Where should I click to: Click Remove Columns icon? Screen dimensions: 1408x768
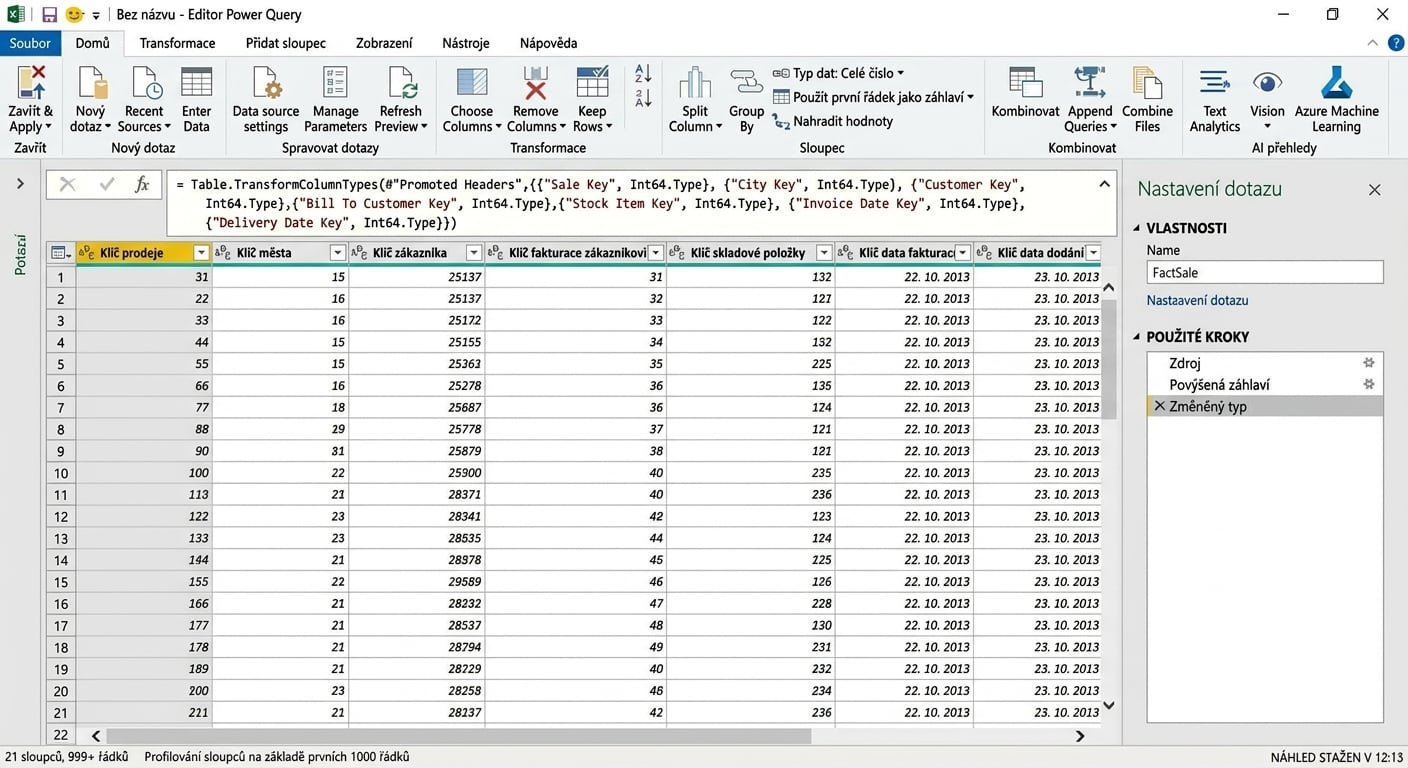tap(535, 84)
